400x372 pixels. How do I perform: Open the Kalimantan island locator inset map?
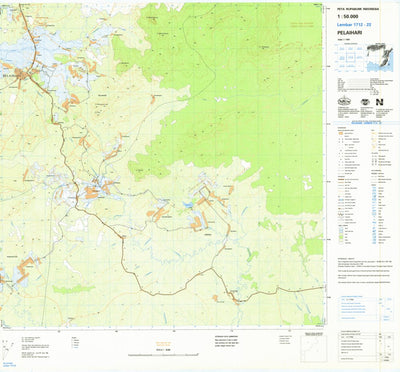tap(380, 57)
